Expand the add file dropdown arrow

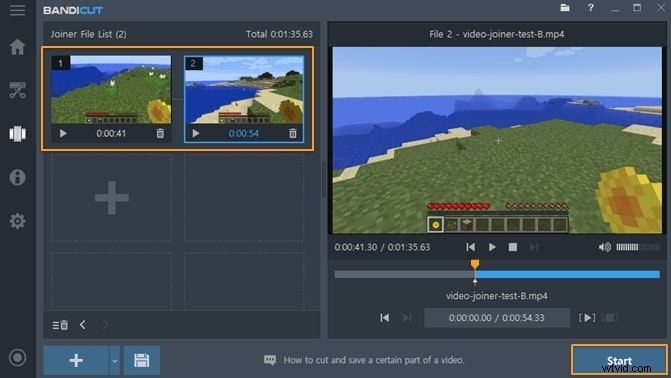click(x=115, y=360)
